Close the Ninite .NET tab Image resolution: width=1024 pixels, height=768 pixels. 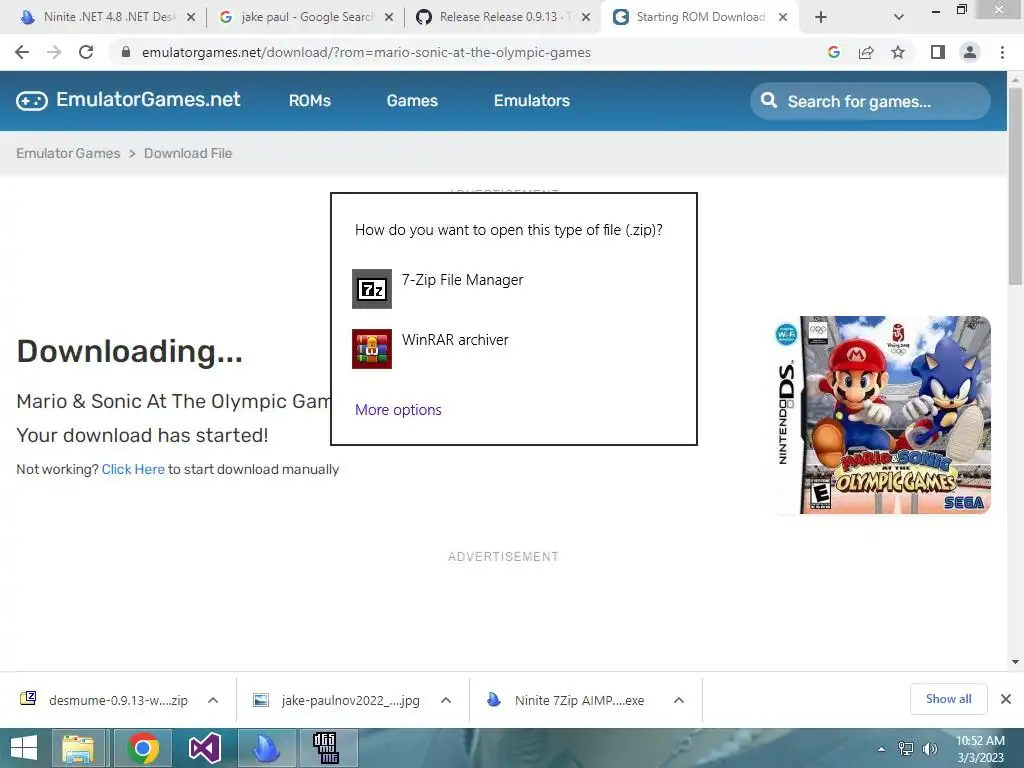click(191, 17)
